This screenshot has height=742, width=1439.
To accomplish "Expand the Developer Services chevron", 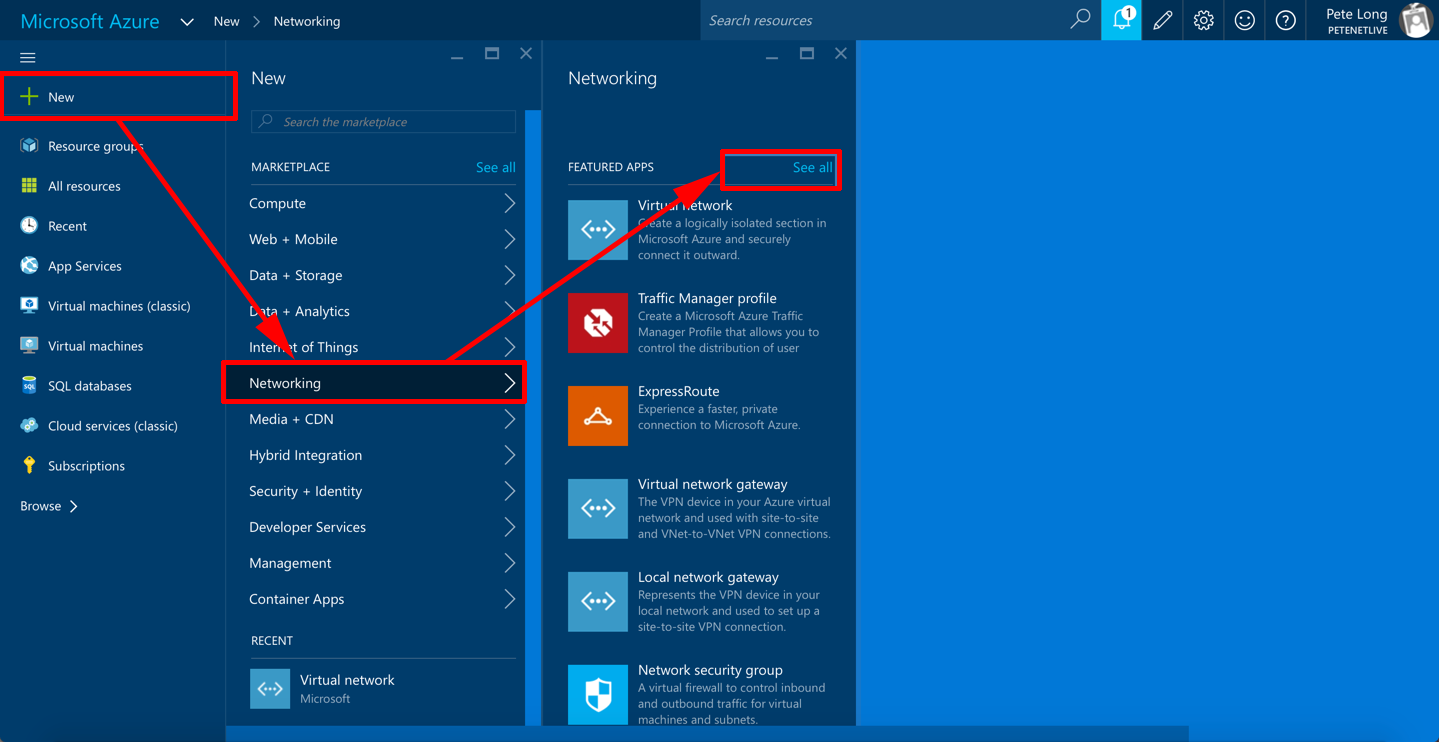I will pyautogui.click(x=510, y=527).
